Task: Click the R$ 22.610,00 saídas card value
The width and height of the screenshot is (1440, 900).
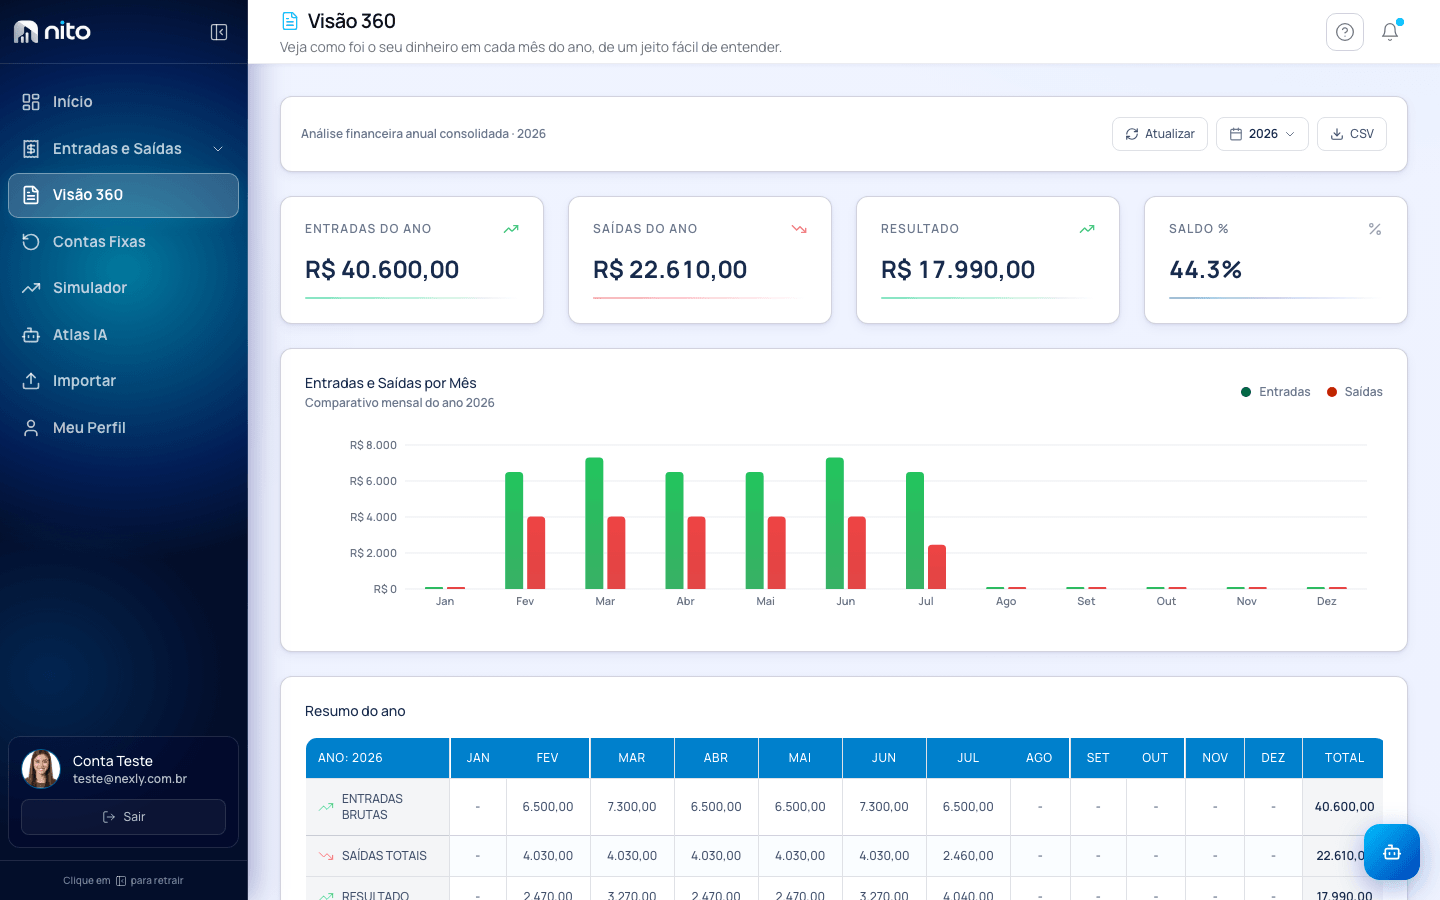Action: pyautogui.click(x=670, y=270)
